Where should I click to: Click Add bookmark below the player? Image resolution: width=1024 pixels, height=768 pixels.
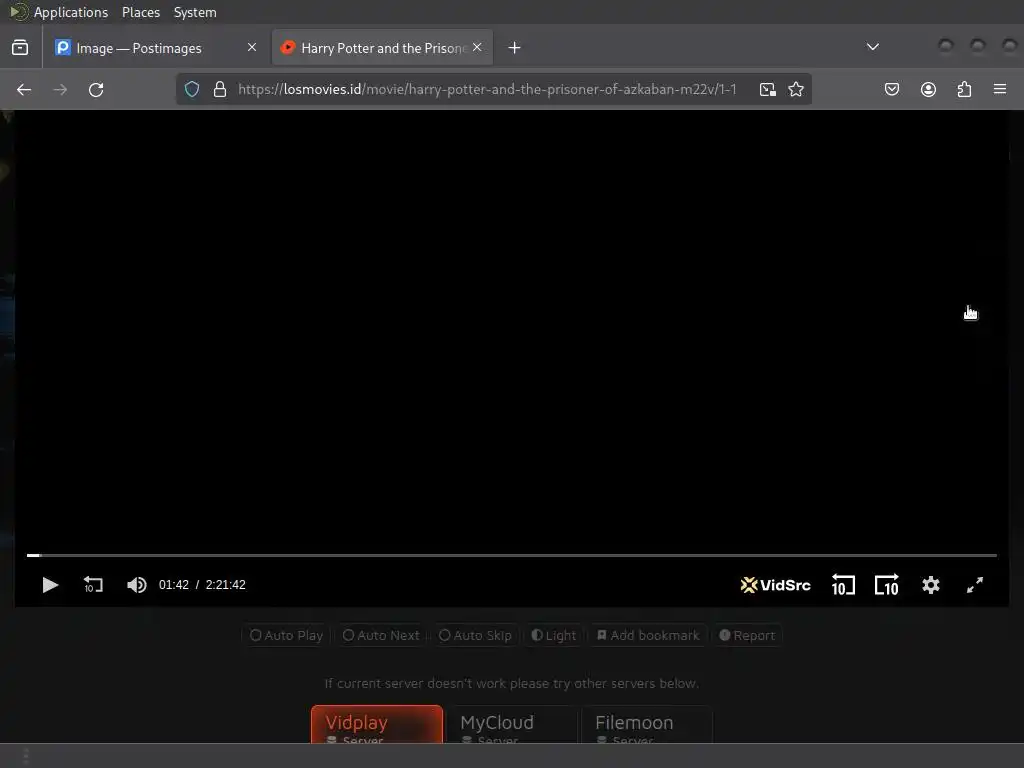point(648,635)
